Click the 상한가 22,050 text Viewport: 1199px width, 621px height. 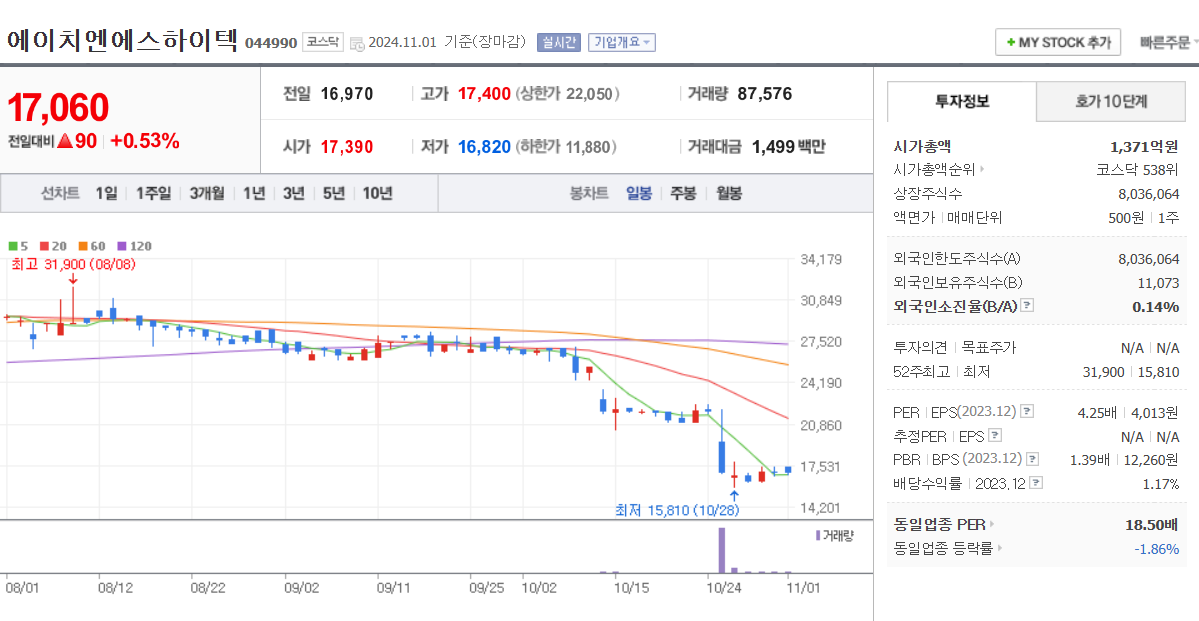567,94
